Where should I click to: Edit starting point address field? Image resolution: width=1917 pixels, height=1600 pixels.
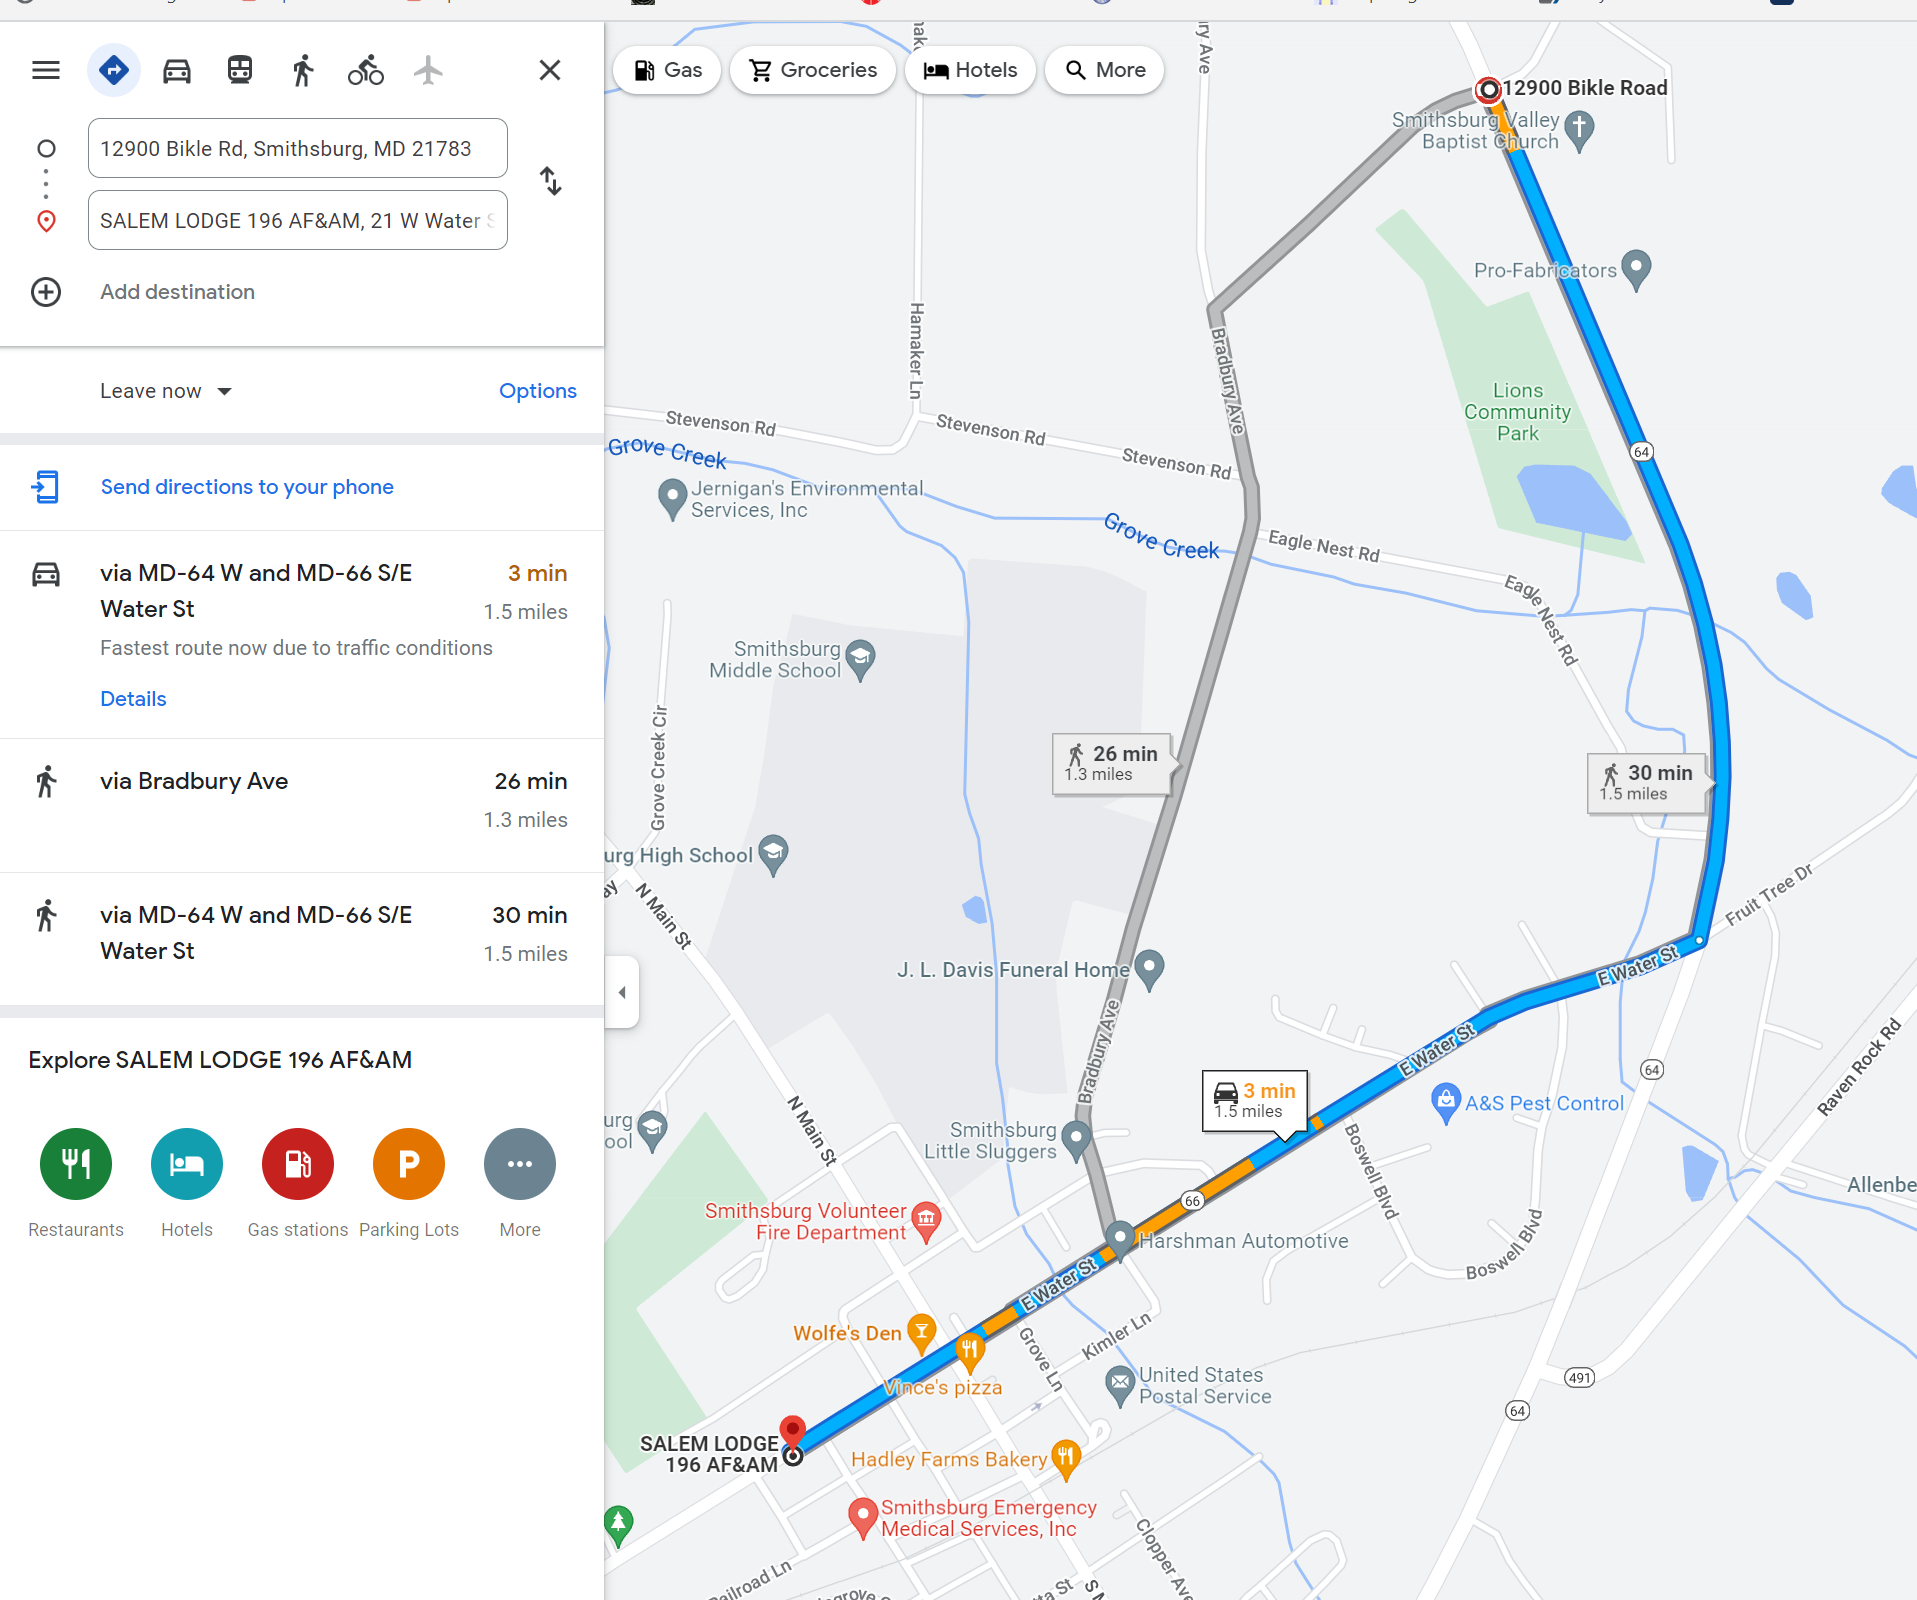coord(298,148)
